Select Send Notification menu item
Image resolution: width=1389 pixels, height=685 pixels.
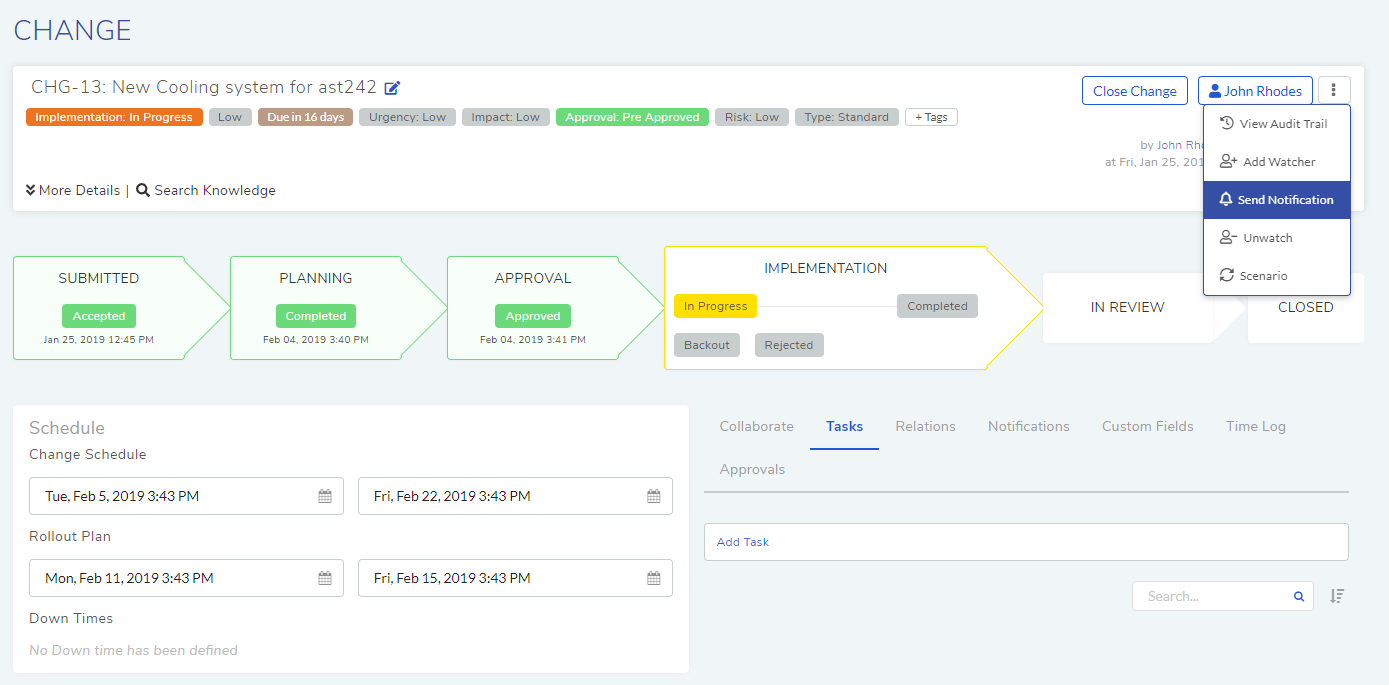1277,200
